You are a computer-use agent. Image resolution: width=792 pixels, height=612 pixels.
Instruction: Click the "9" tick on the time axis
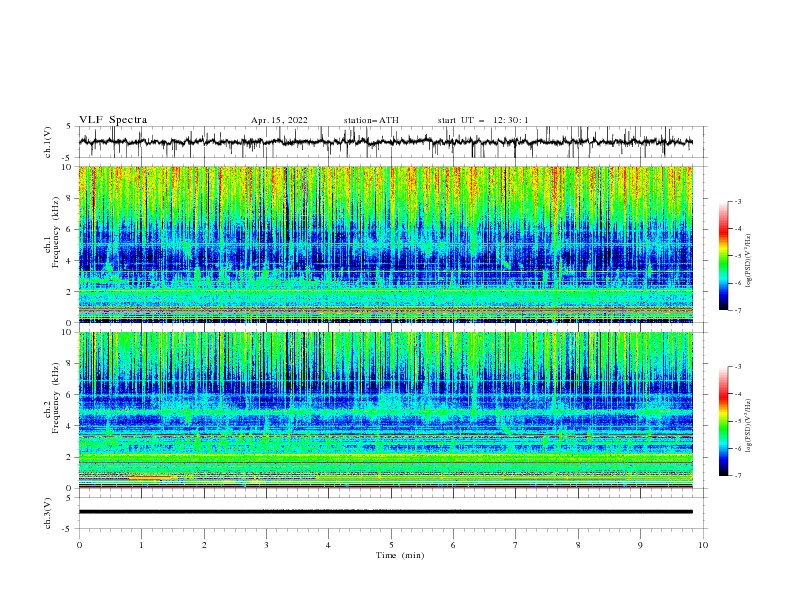point(640,545)
